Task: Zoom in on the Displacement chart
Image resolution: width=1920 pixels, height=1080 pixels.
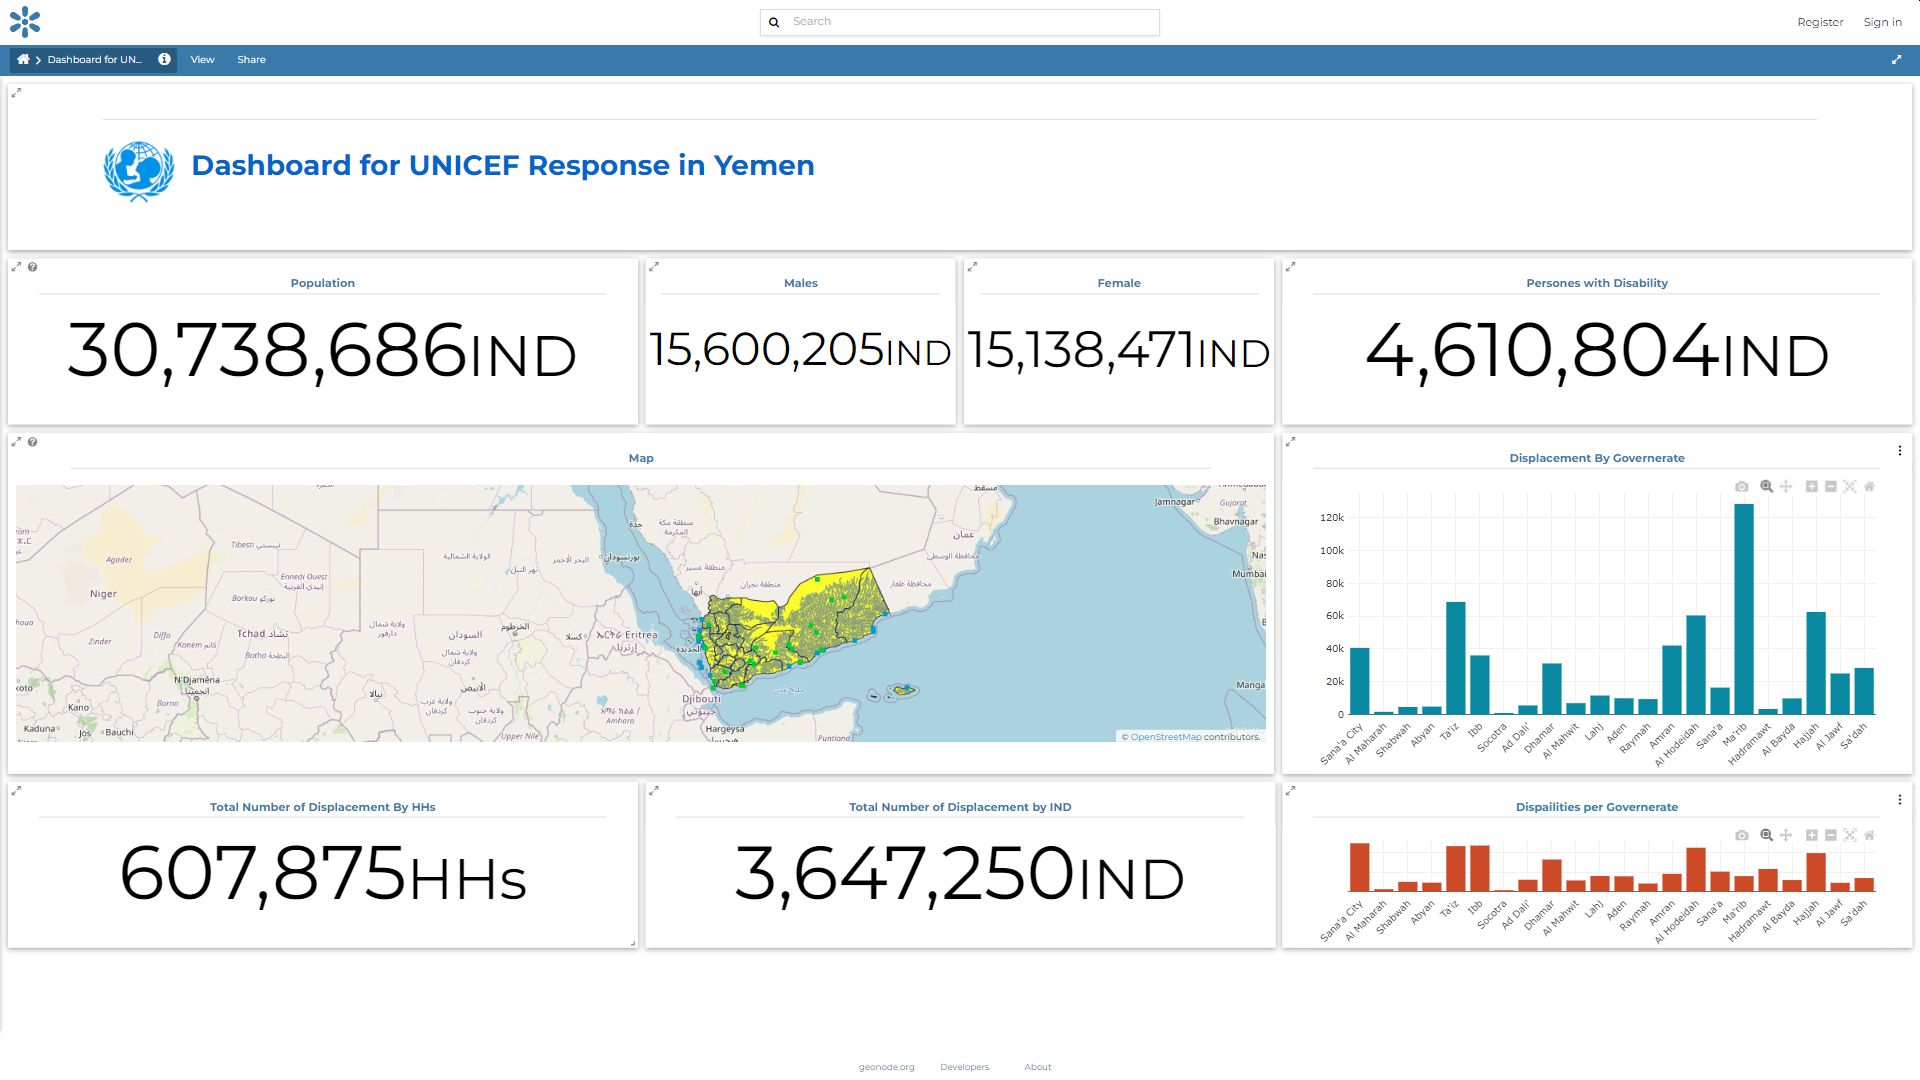Action: click(x=1811, y=487)
